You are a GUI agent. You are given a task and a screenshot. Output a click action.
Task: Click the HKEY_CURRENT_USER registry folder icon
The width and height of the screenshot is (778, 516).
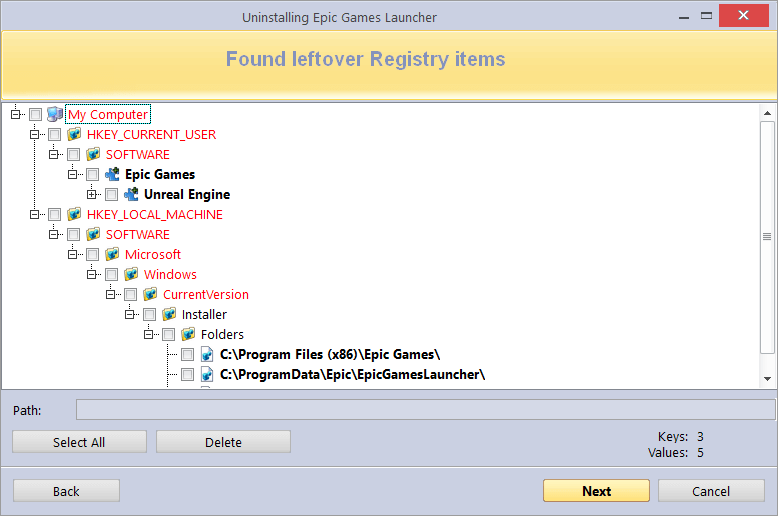pos(74,134)
